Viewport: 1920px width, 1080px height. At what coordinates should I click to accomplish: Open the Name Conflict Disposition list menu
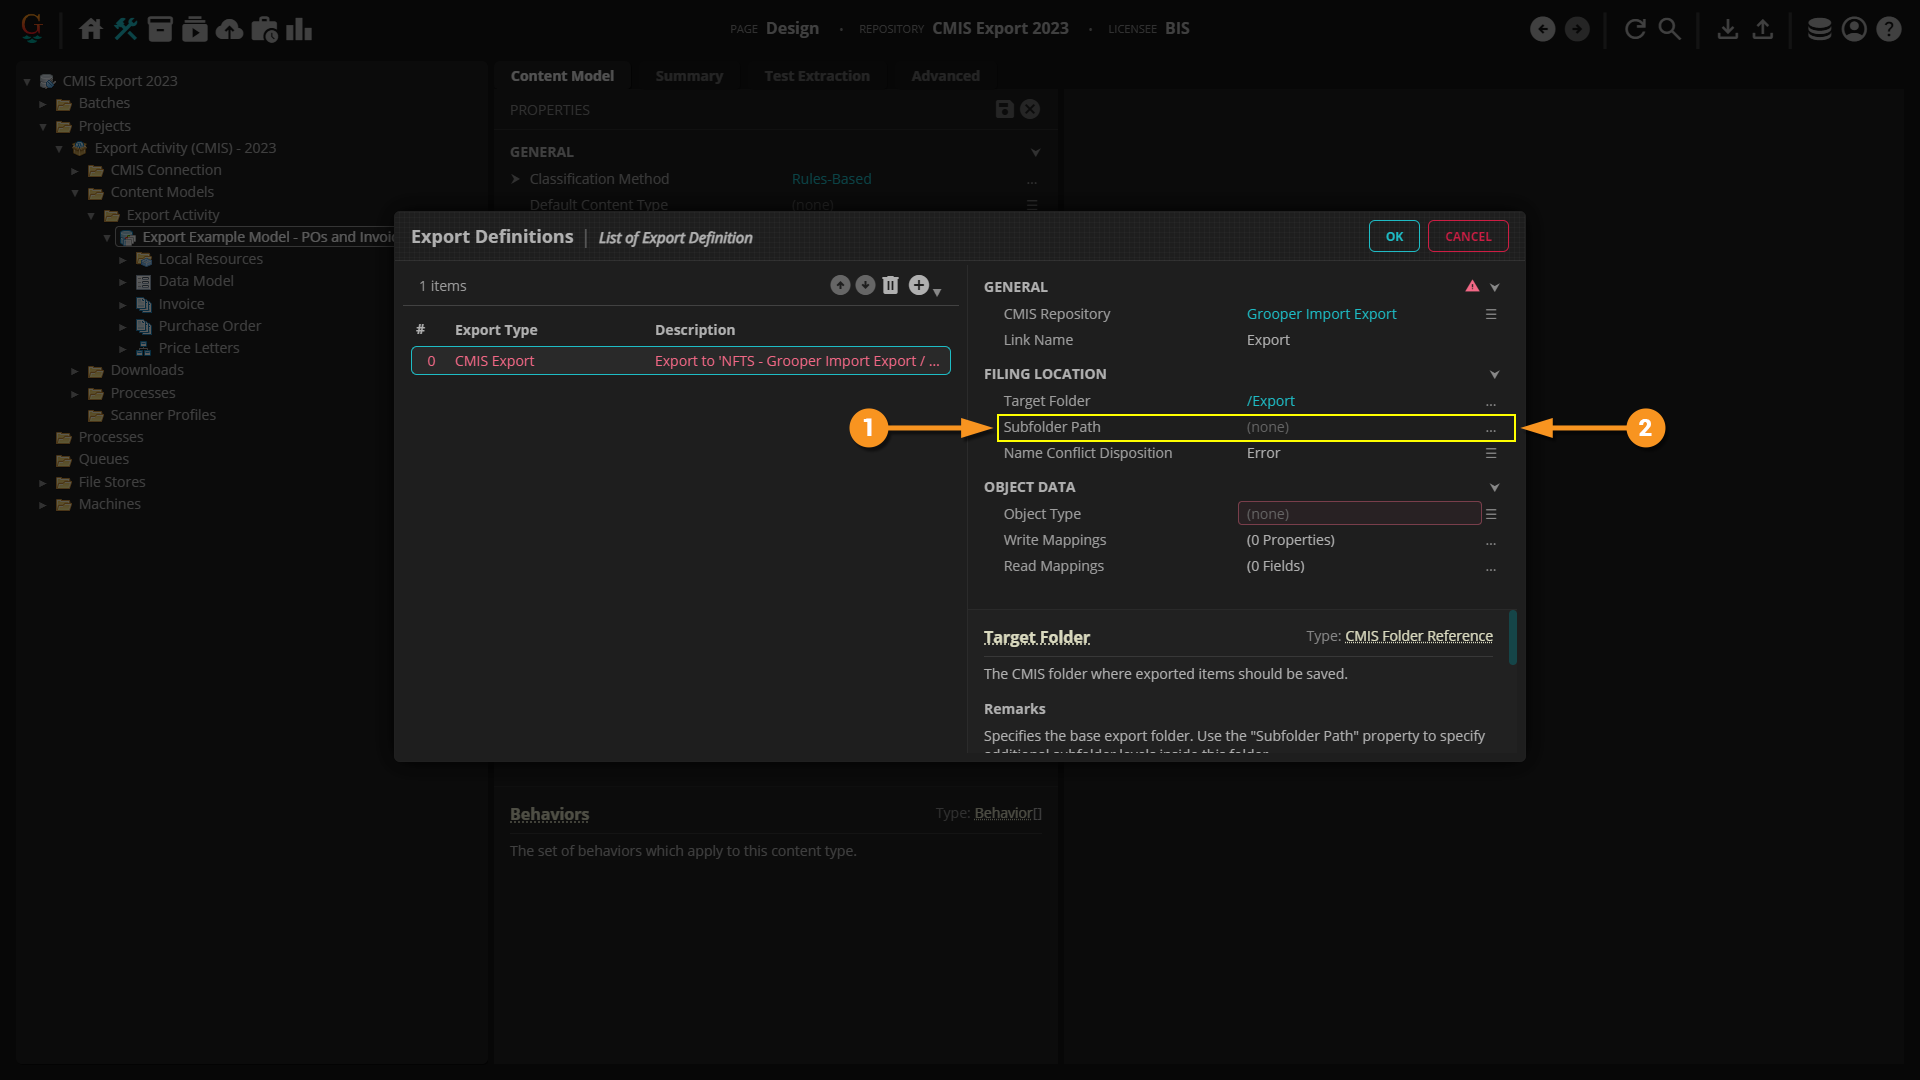pyautogui.click(x=1491, y=453)
